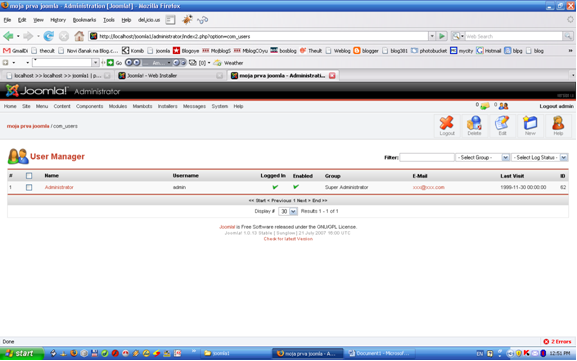The width and height of the screenshot is (577, 361).
Task: Click the Check for latest Version link
Action: [x=288, y=239]
